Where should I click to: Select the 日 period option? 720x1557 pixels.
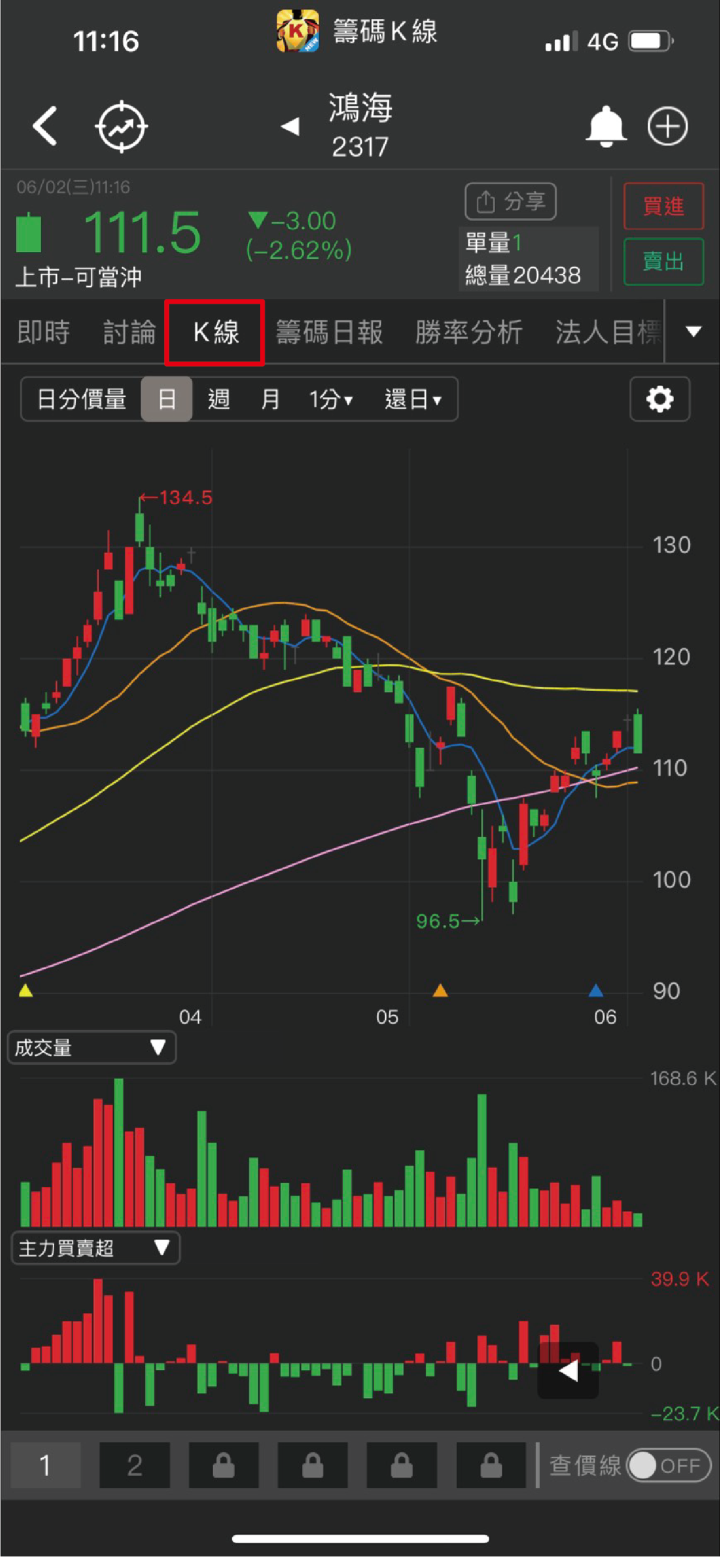point(167,400)
